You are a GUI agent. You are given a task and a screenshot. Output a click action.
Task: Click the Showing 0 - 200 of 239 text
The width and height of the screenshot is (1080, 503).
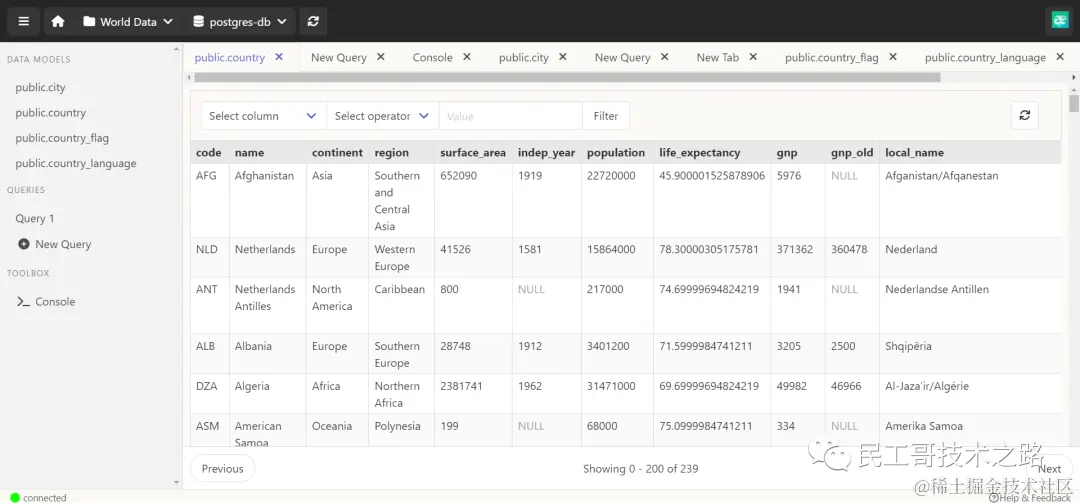(x=641, y=469)
